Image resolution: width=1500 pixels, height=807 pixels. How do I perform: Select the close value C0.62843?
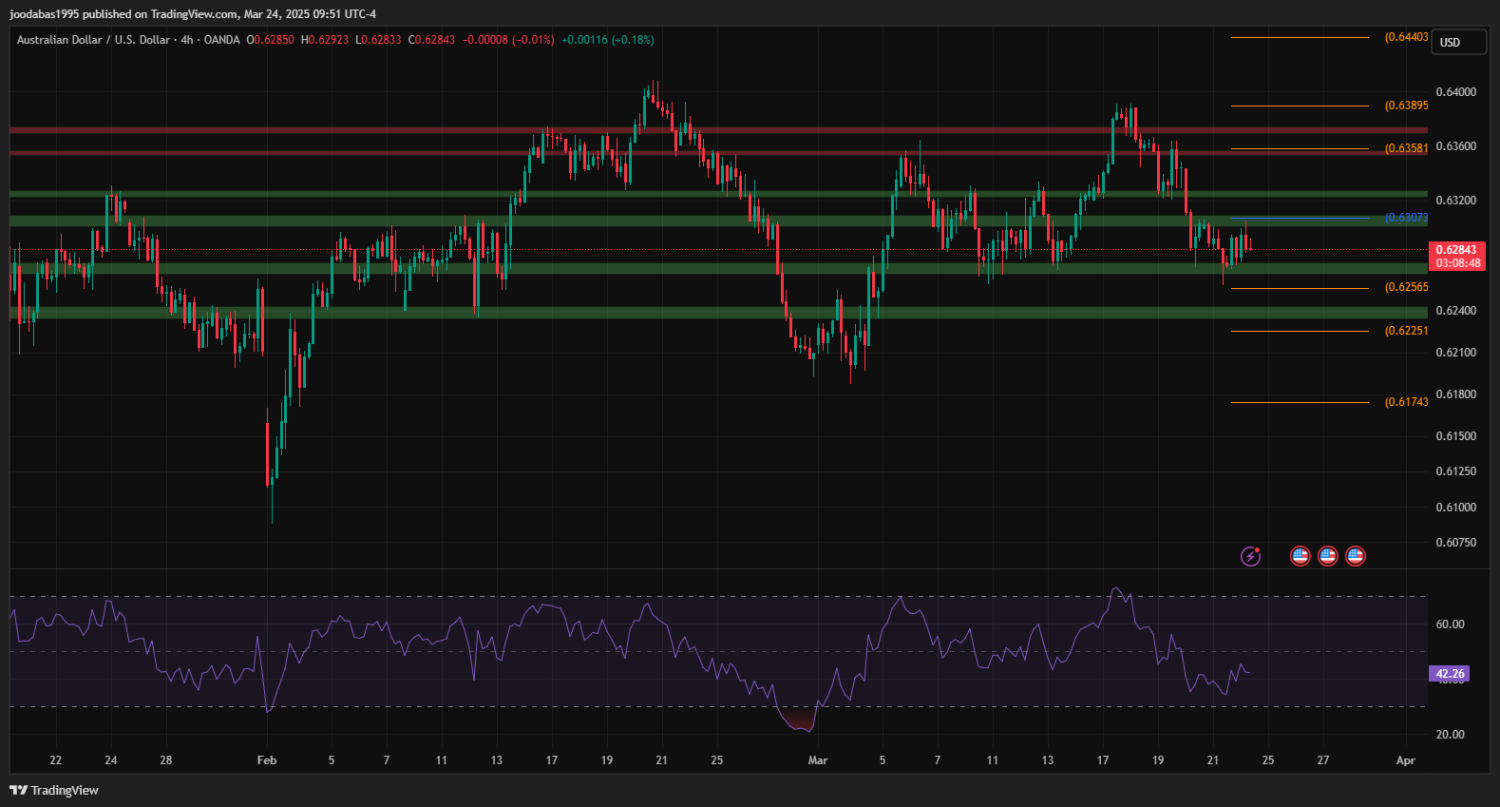pyautogui.click(x=429, y=39)
